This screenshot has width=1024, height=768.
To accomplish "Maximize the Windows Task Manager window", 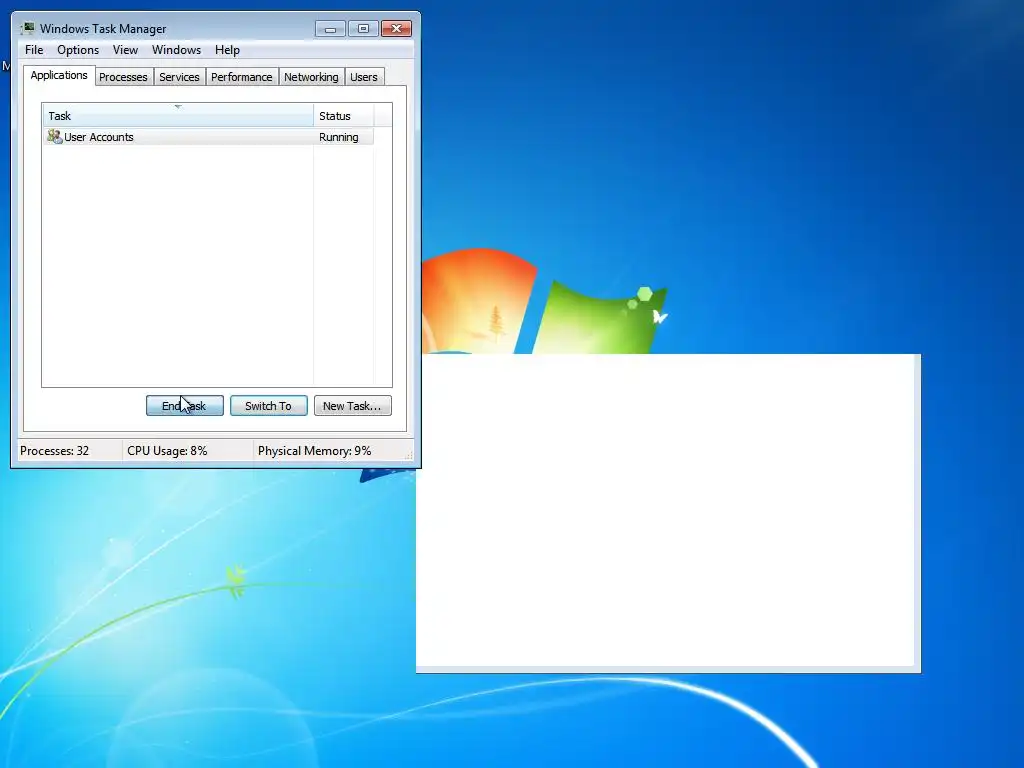I will coord(364,29).
